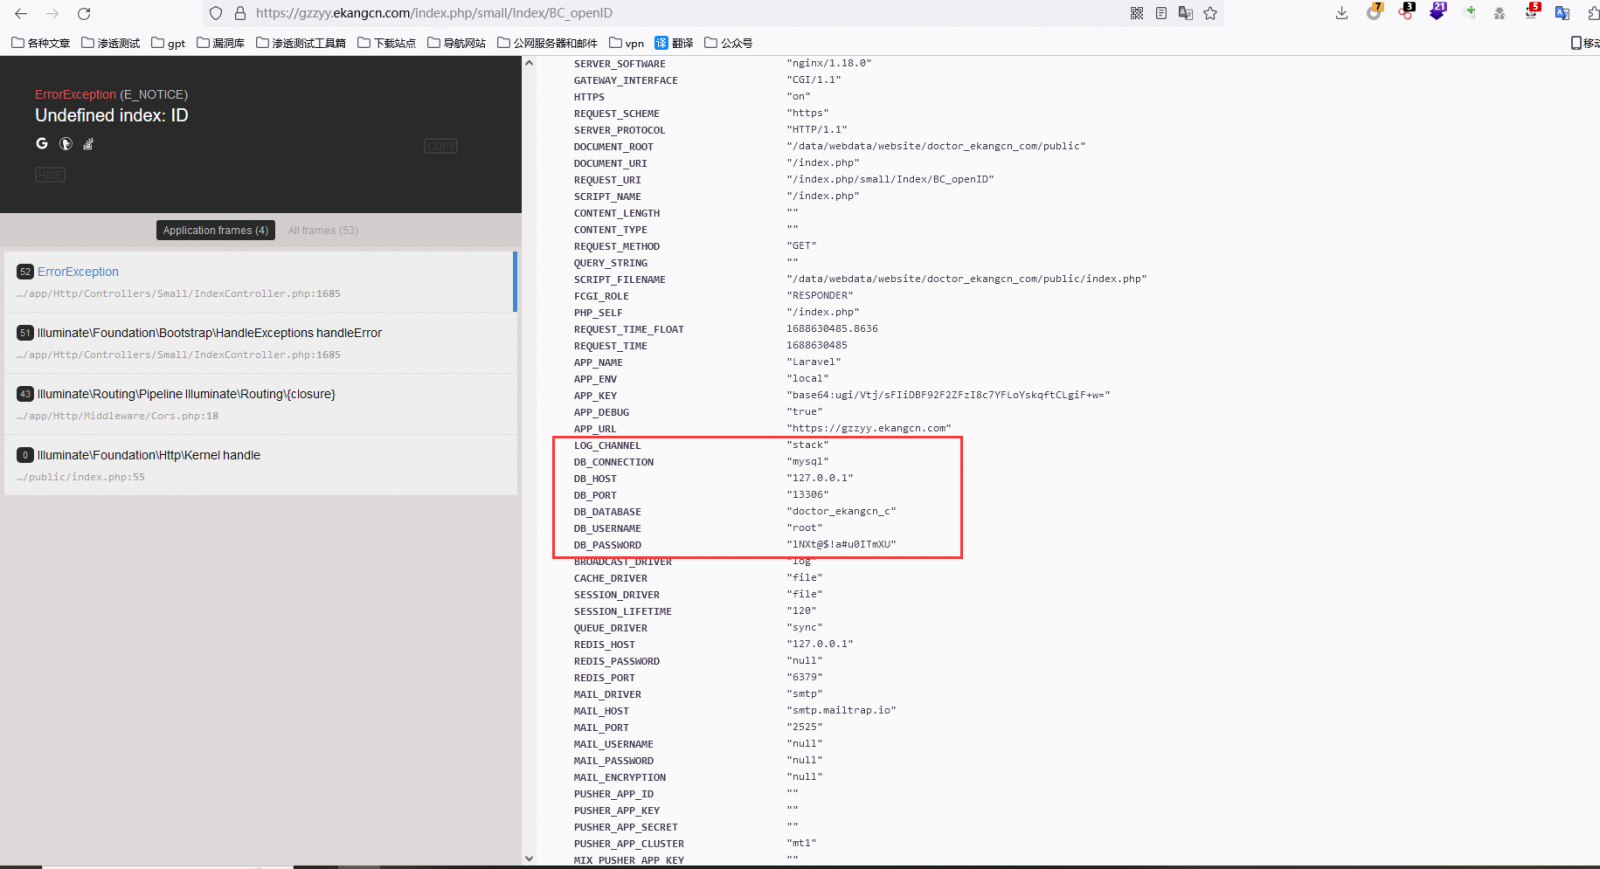Screen dimensions: 1600x869
Task: Select frame 0 Kernel handle
Action: click(260, 465)
